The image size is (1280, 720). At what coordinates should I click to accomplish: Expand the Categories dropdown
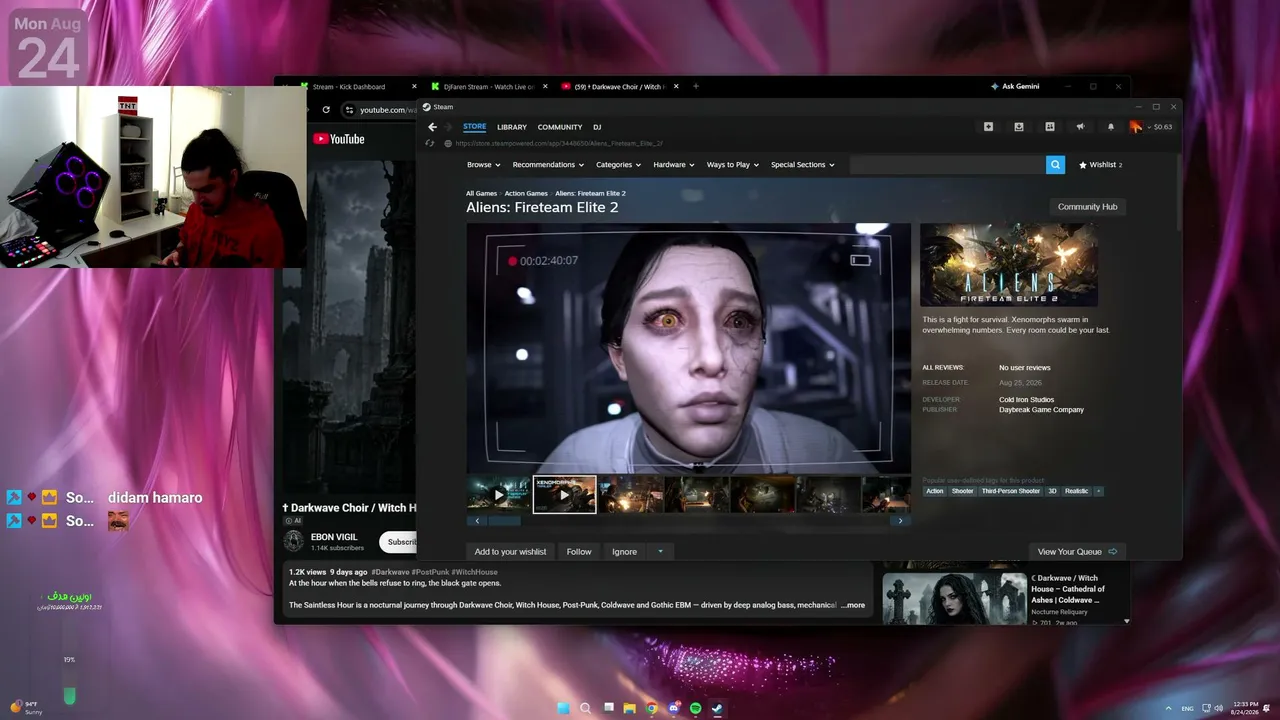[x=619, y=165]
